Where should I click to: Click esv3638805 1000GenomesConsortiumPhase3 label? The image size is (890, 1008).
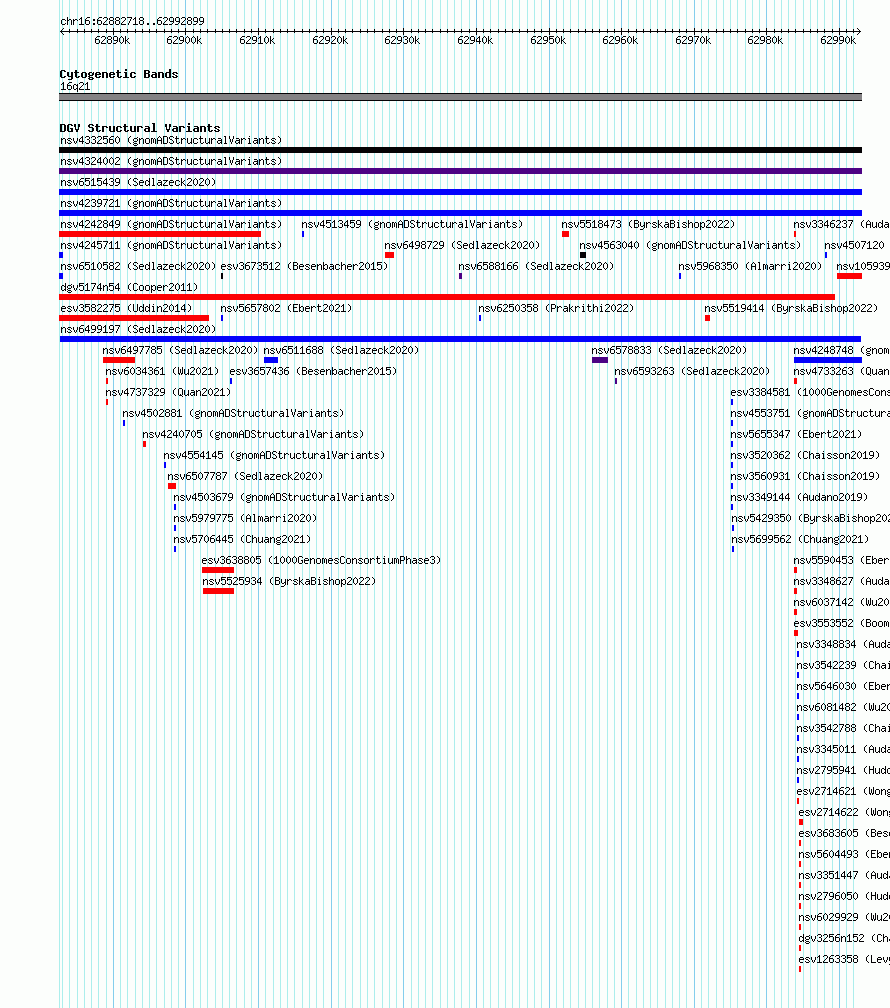pos(321,561)
